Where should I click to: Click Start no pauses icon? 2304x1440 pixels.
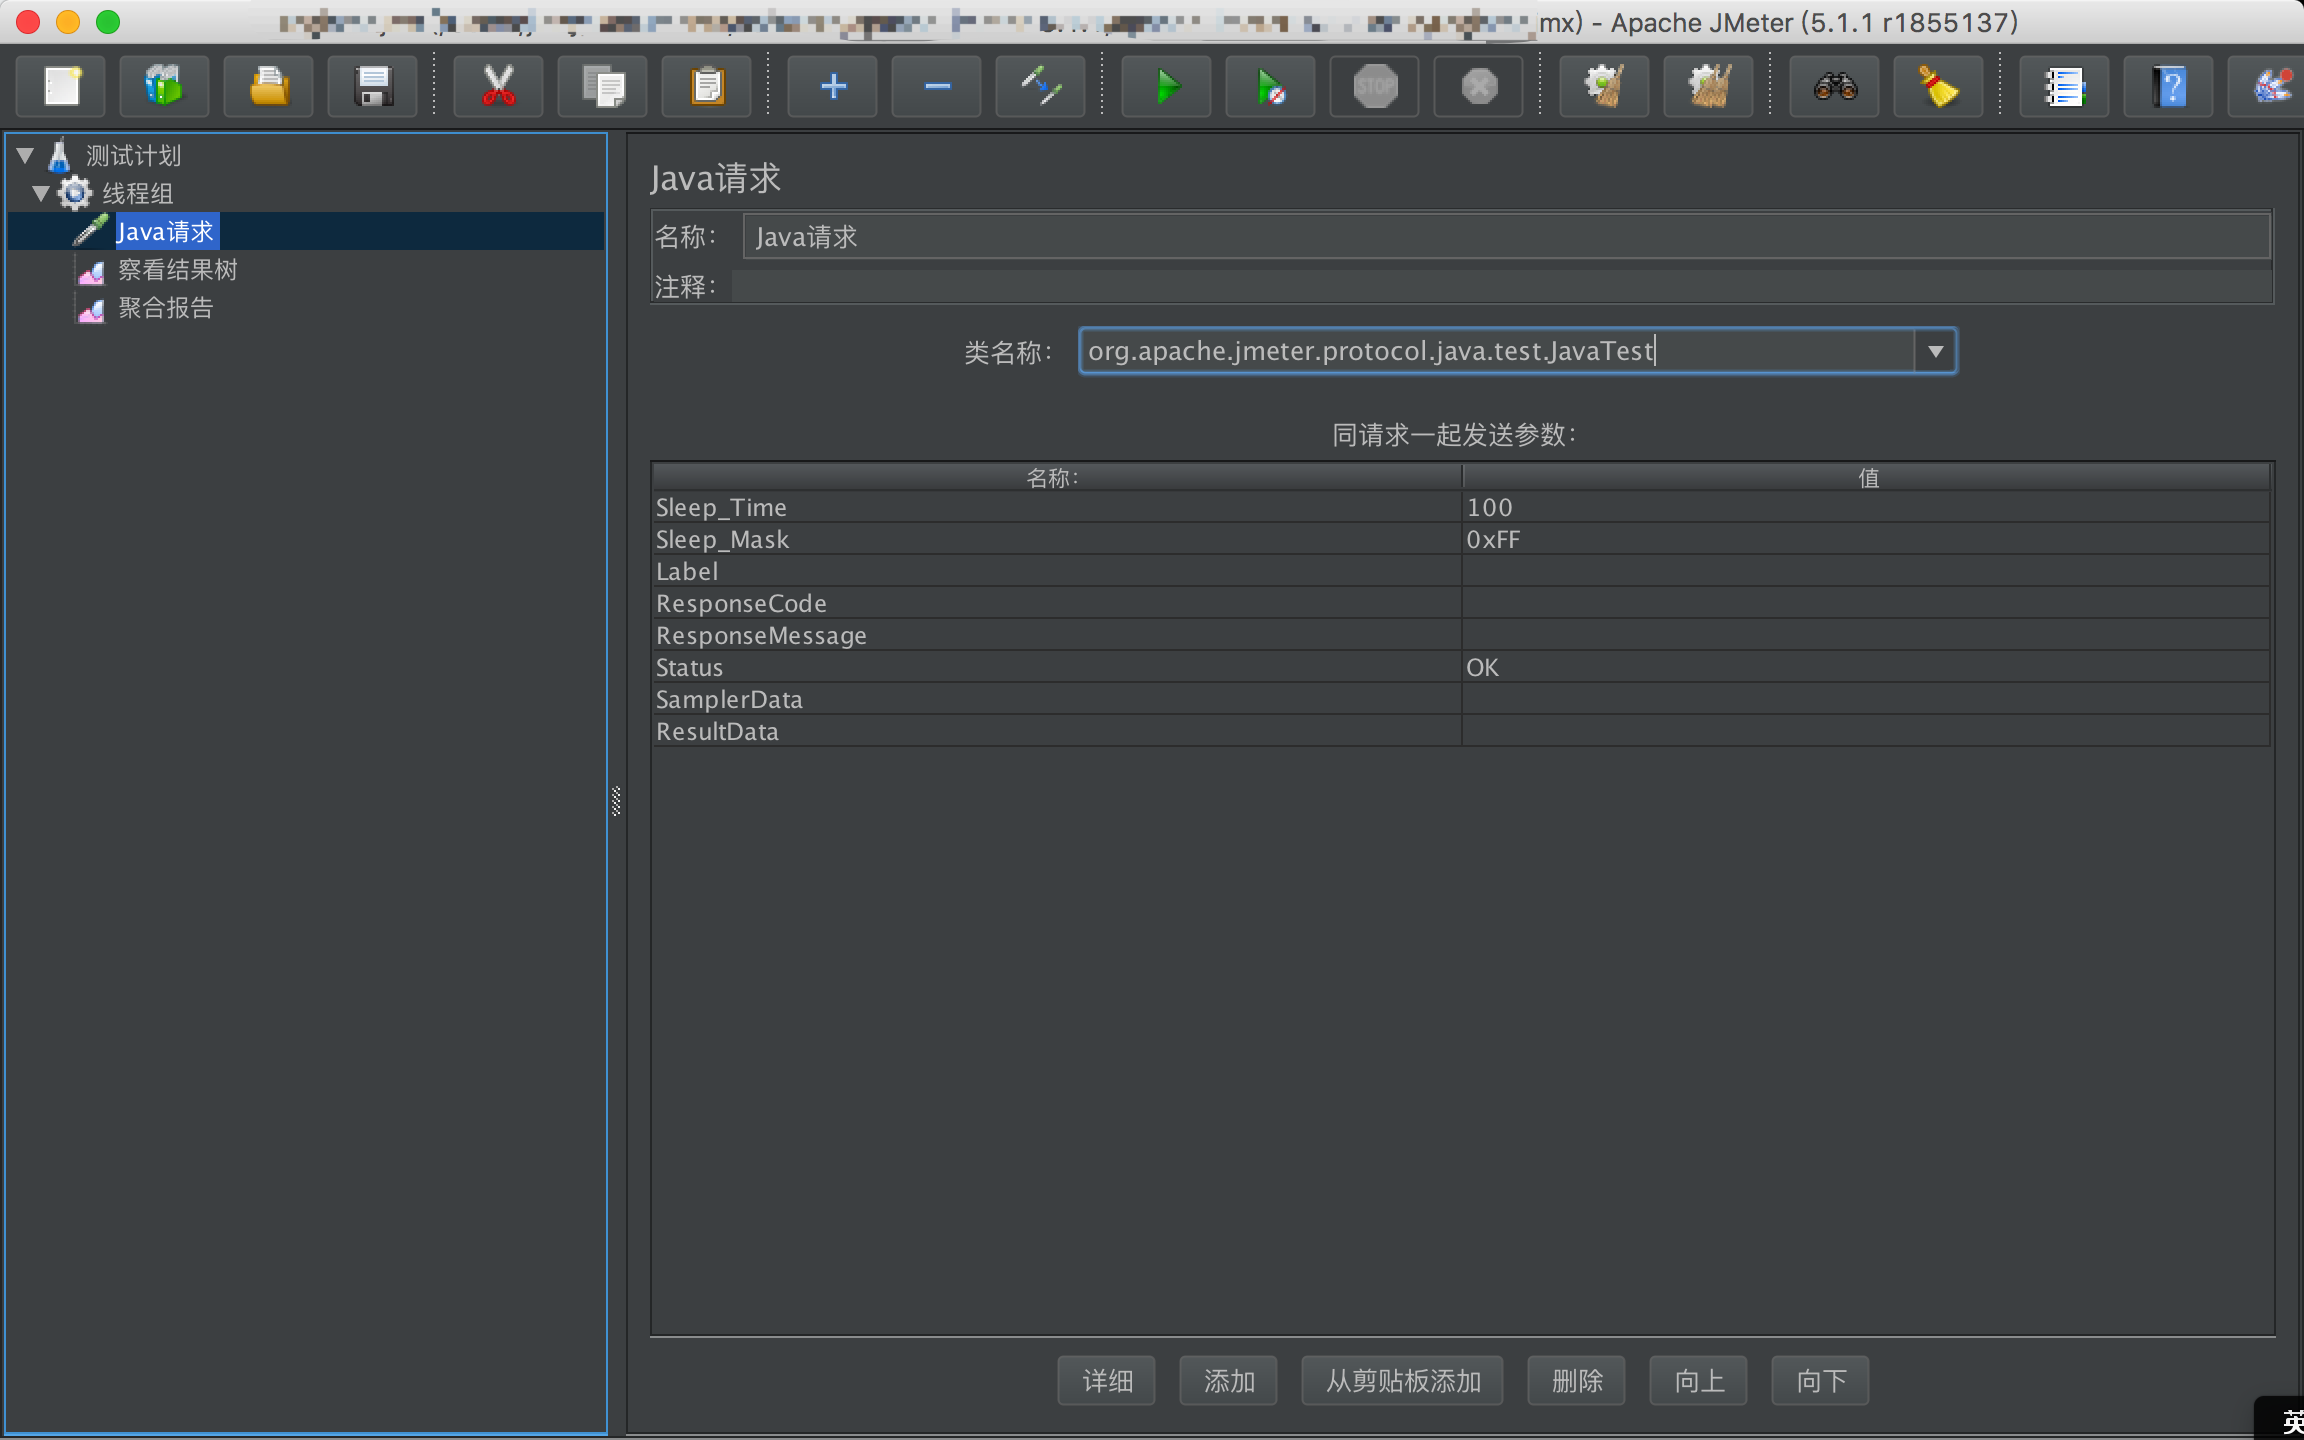click(x=1269, y=87)
